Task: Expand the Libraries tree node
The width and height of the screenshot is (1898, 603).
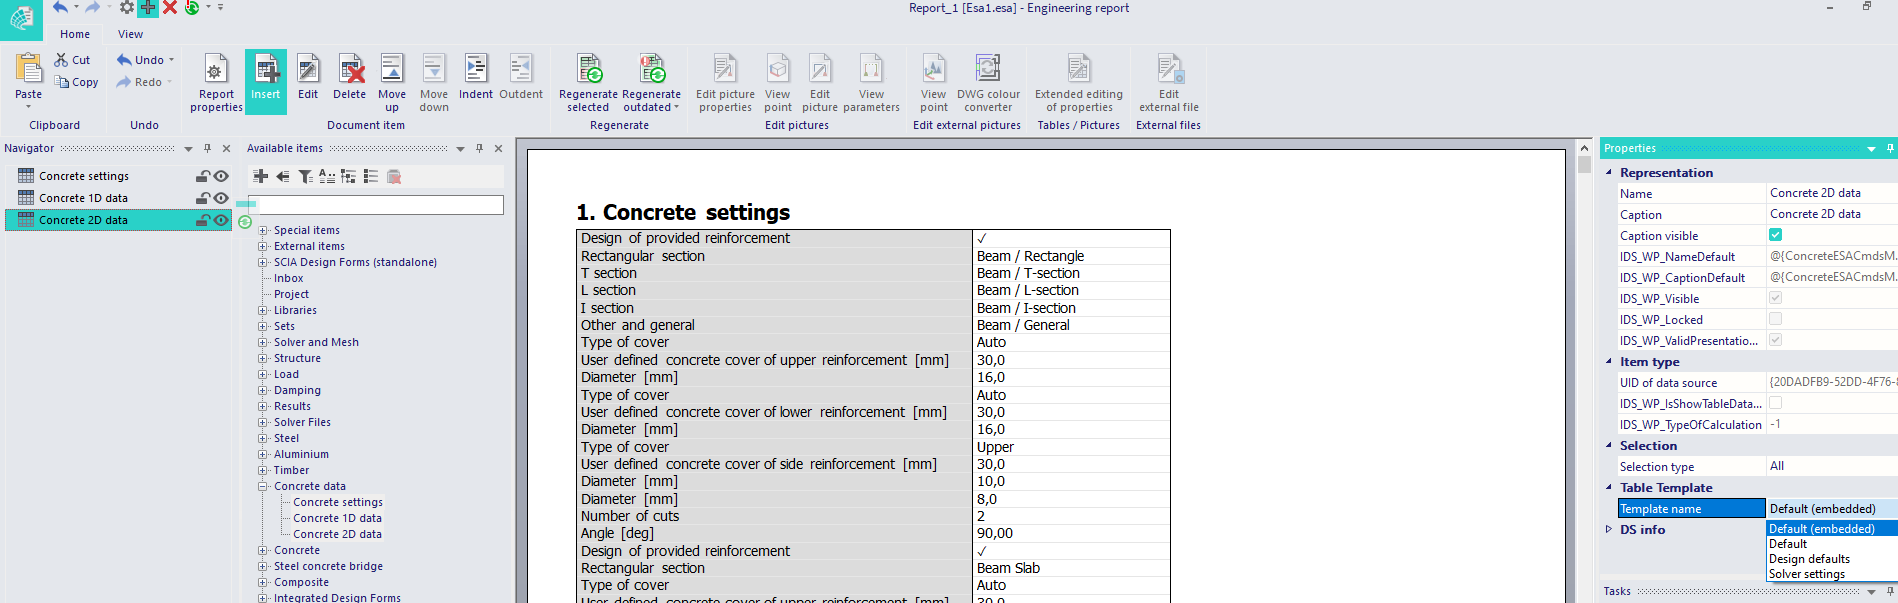Action: click(263, 310)
